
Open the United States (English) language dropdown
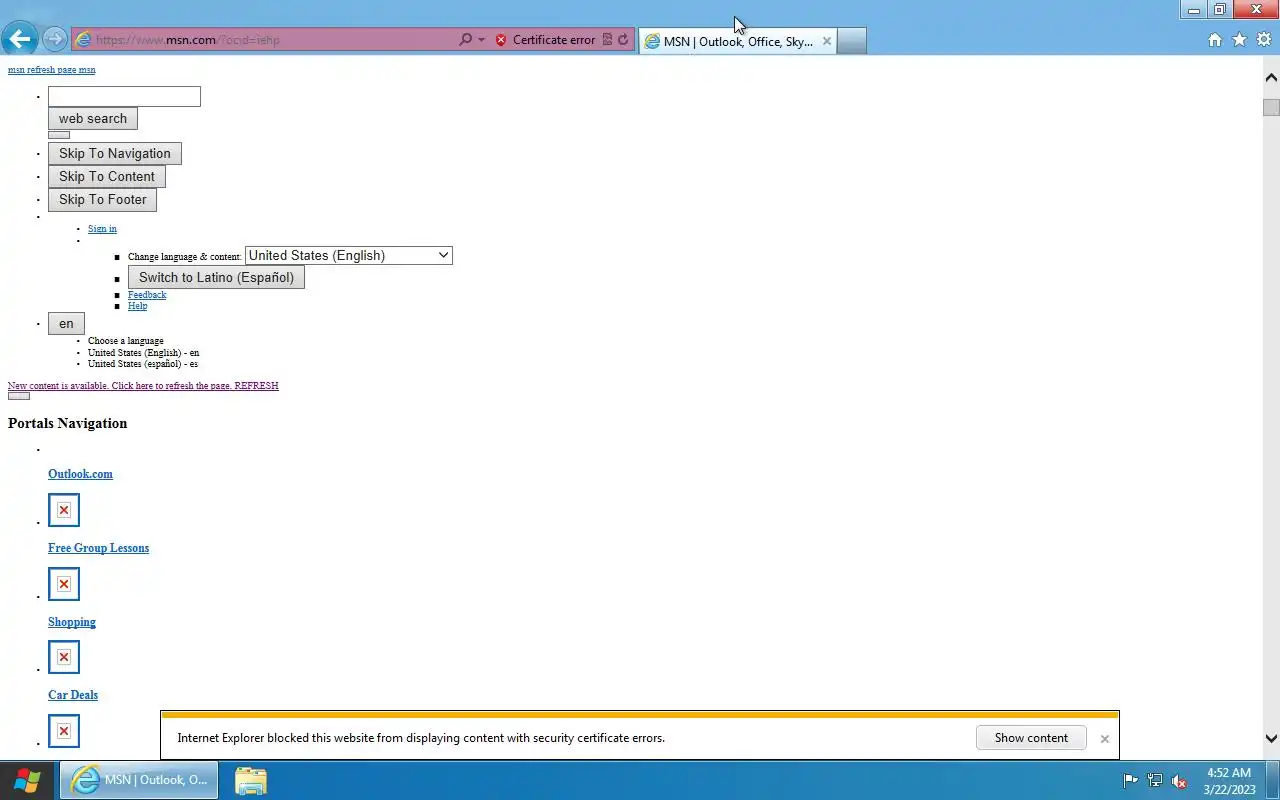click(349, 256)
